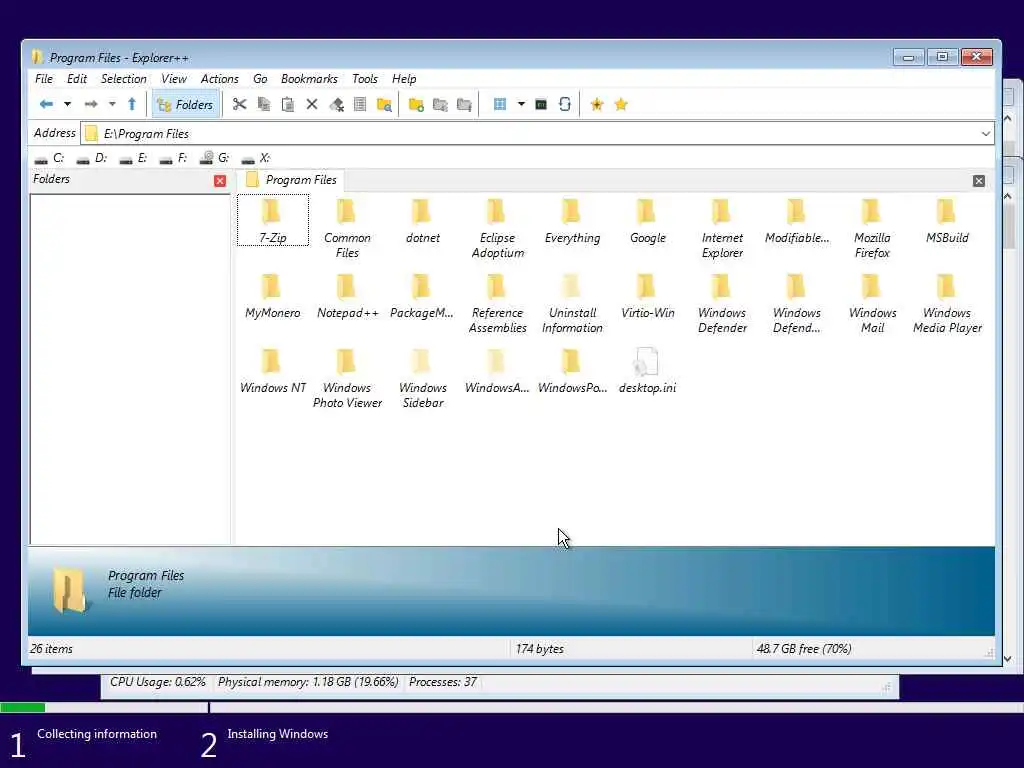The image size is (1024, 768).
Task: Switch to drive X:
Action: point(255,158)
